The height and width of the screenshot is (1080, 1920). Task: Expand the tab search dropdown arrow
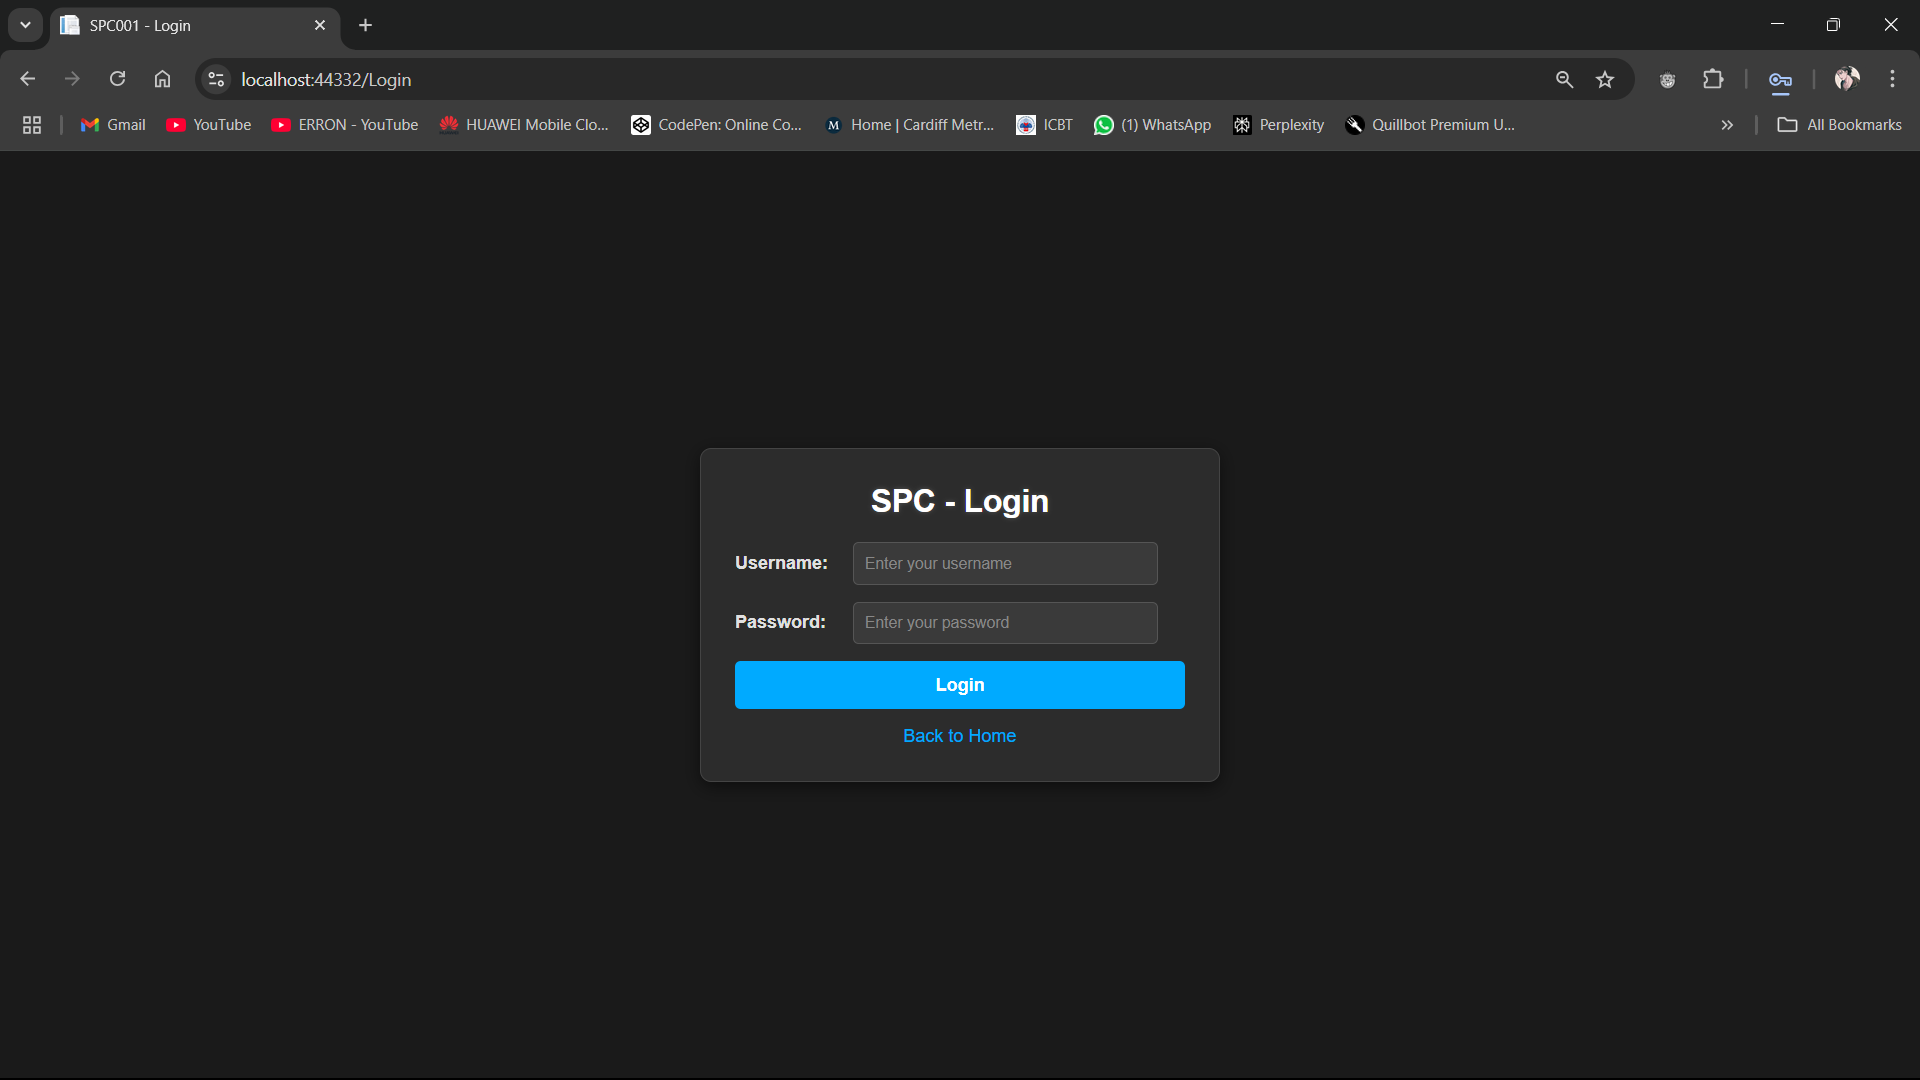pyautogui.click(x=25, y=25)
